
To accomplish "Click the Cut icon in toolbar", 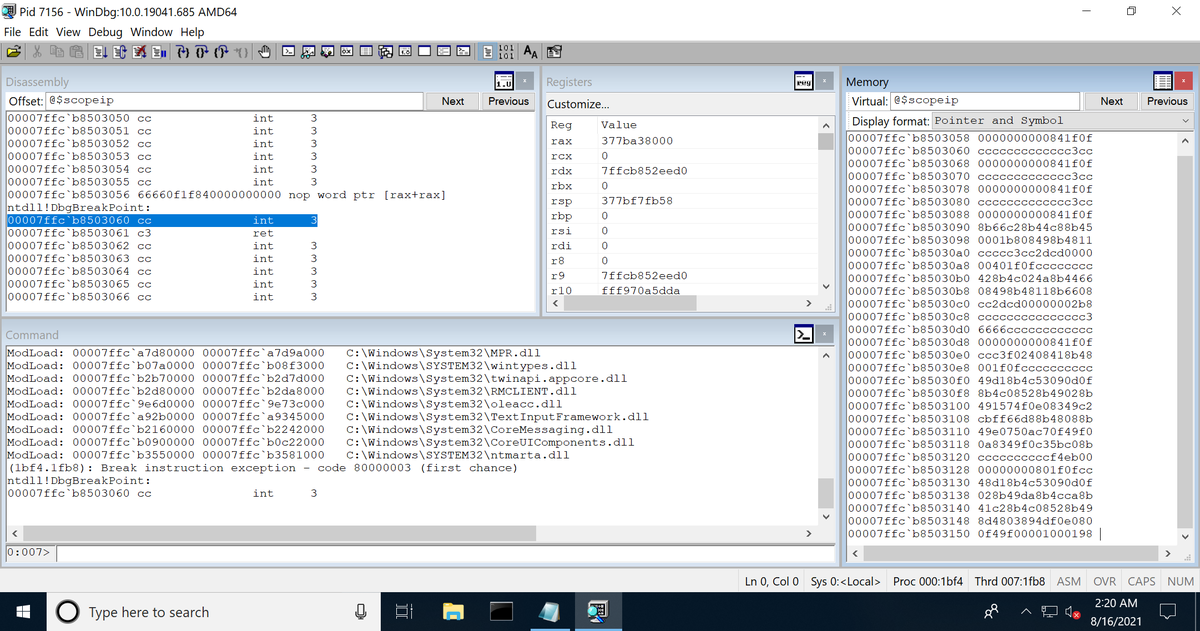I will (37, 51).
